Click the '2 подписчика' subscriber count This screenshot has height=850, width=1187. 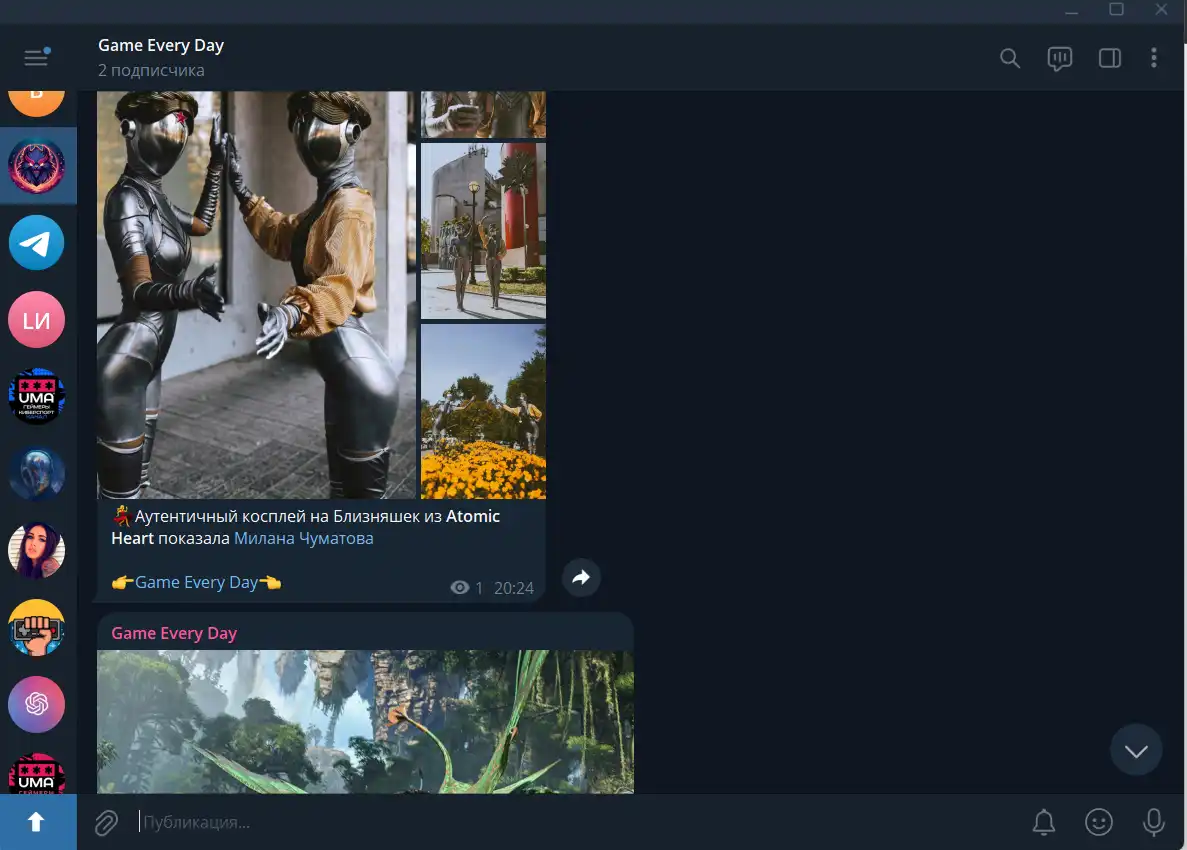(151, 70)
